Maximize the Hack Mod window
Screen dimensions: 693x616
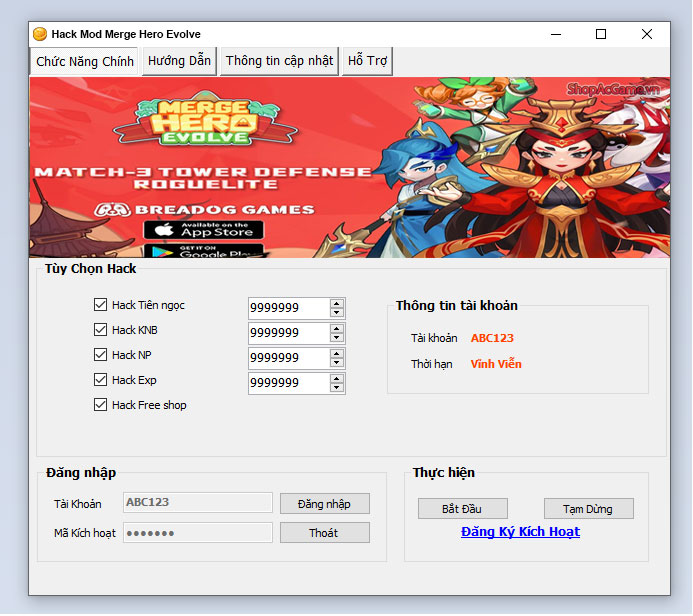click(601, 34)
